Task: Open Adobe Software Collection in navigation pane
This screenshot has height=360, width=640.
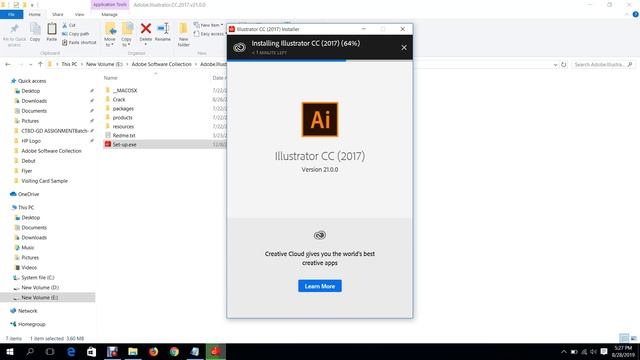Action: (x=51, y=151)
